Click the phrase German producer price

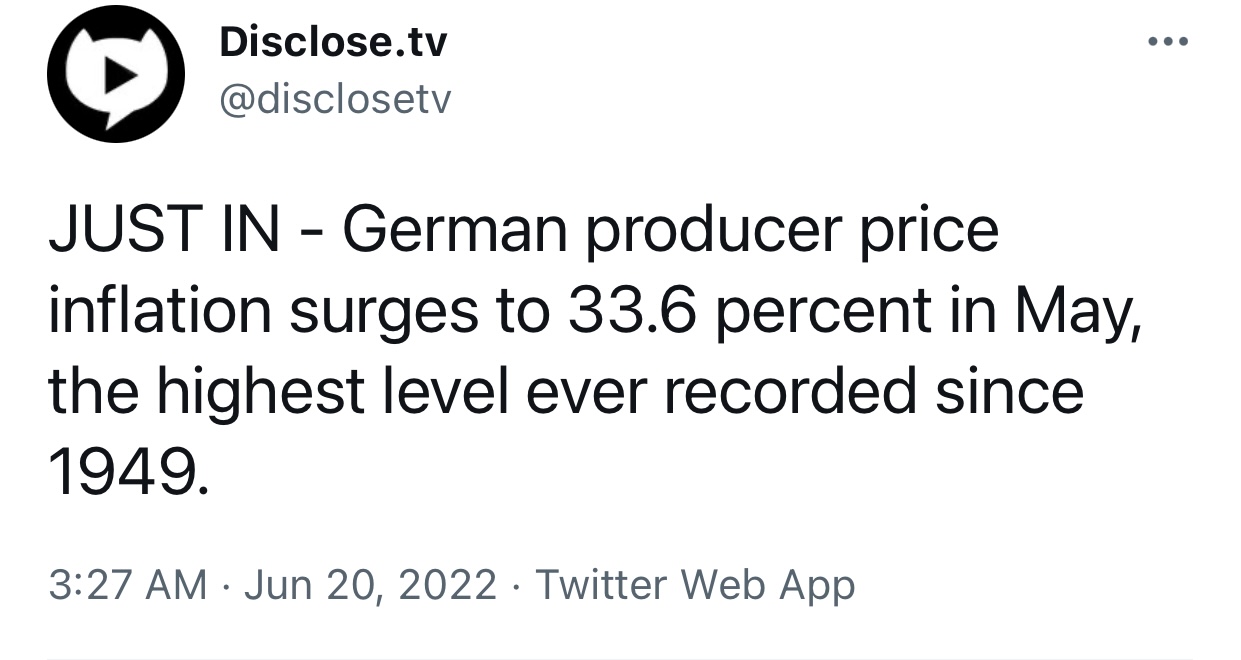(x=671, y=232)
